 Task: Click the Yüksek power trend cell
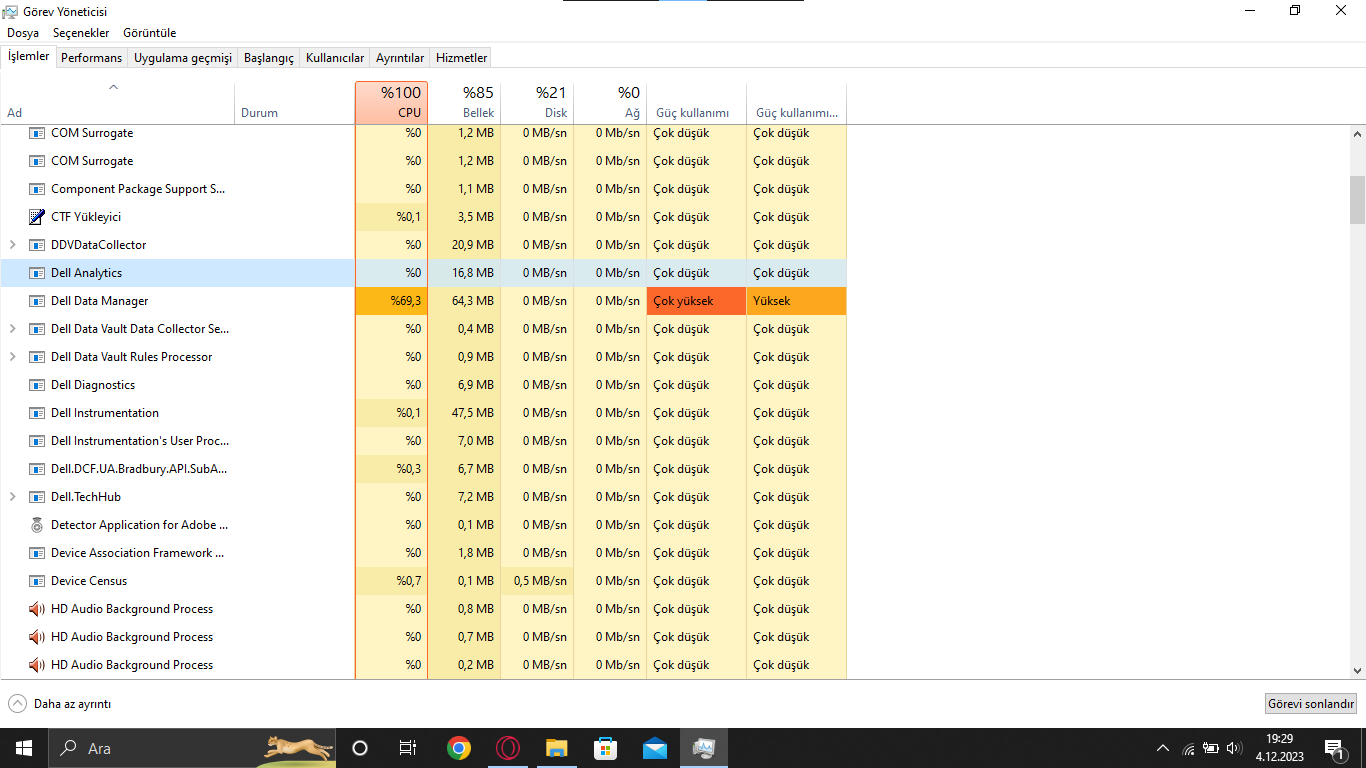[796, 301]
